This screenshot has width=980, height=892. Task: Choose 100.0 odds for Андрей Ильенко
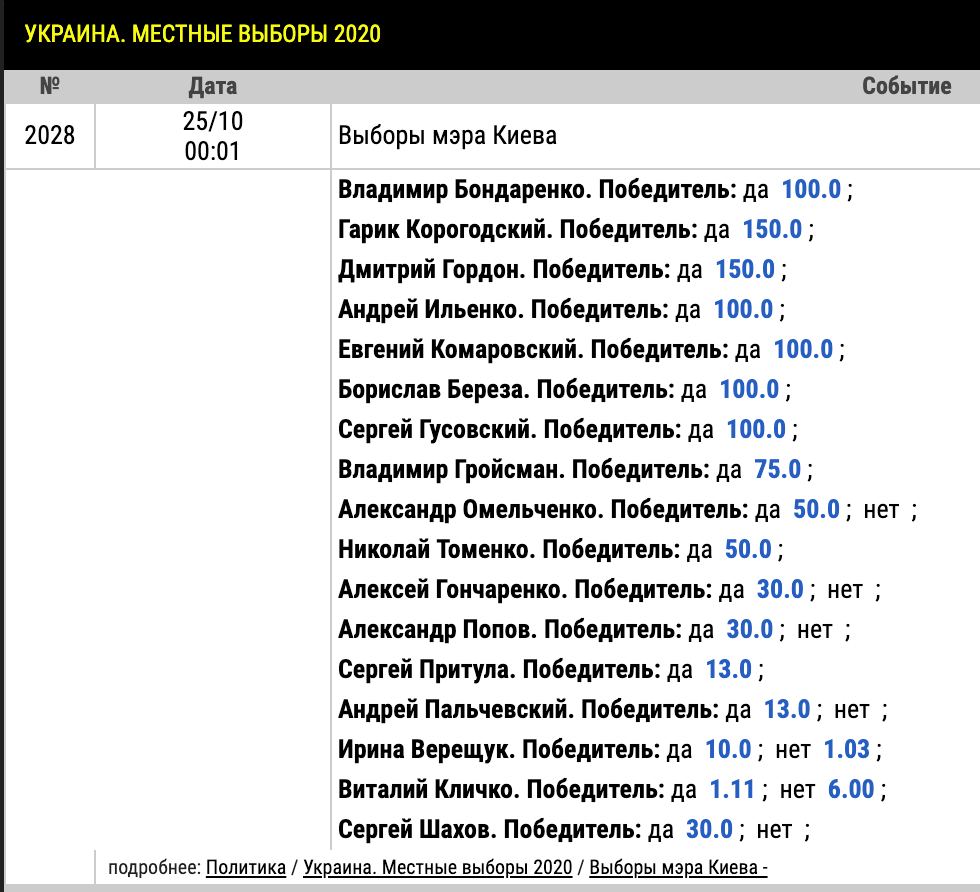point(743,309)
